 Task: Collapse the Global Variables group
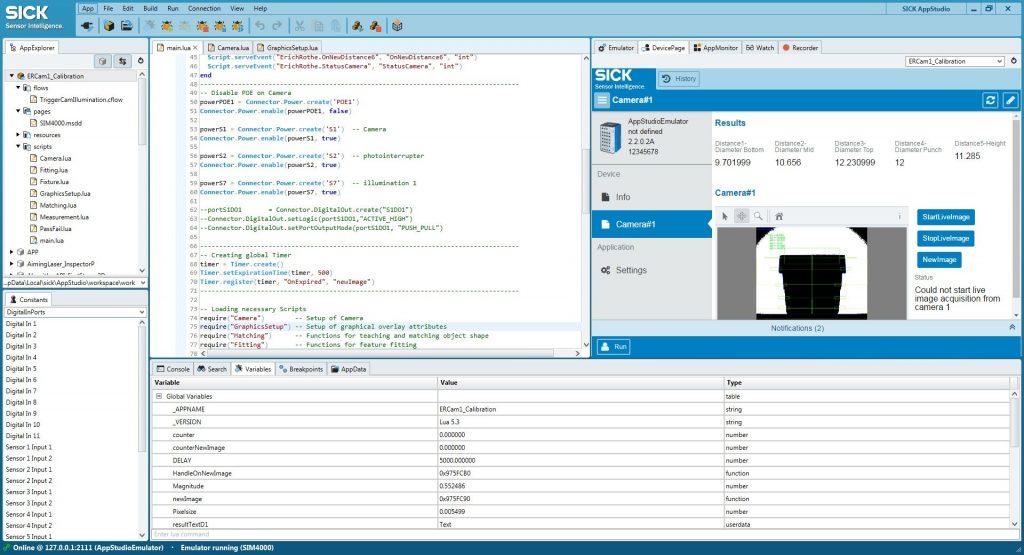(158, 396)
